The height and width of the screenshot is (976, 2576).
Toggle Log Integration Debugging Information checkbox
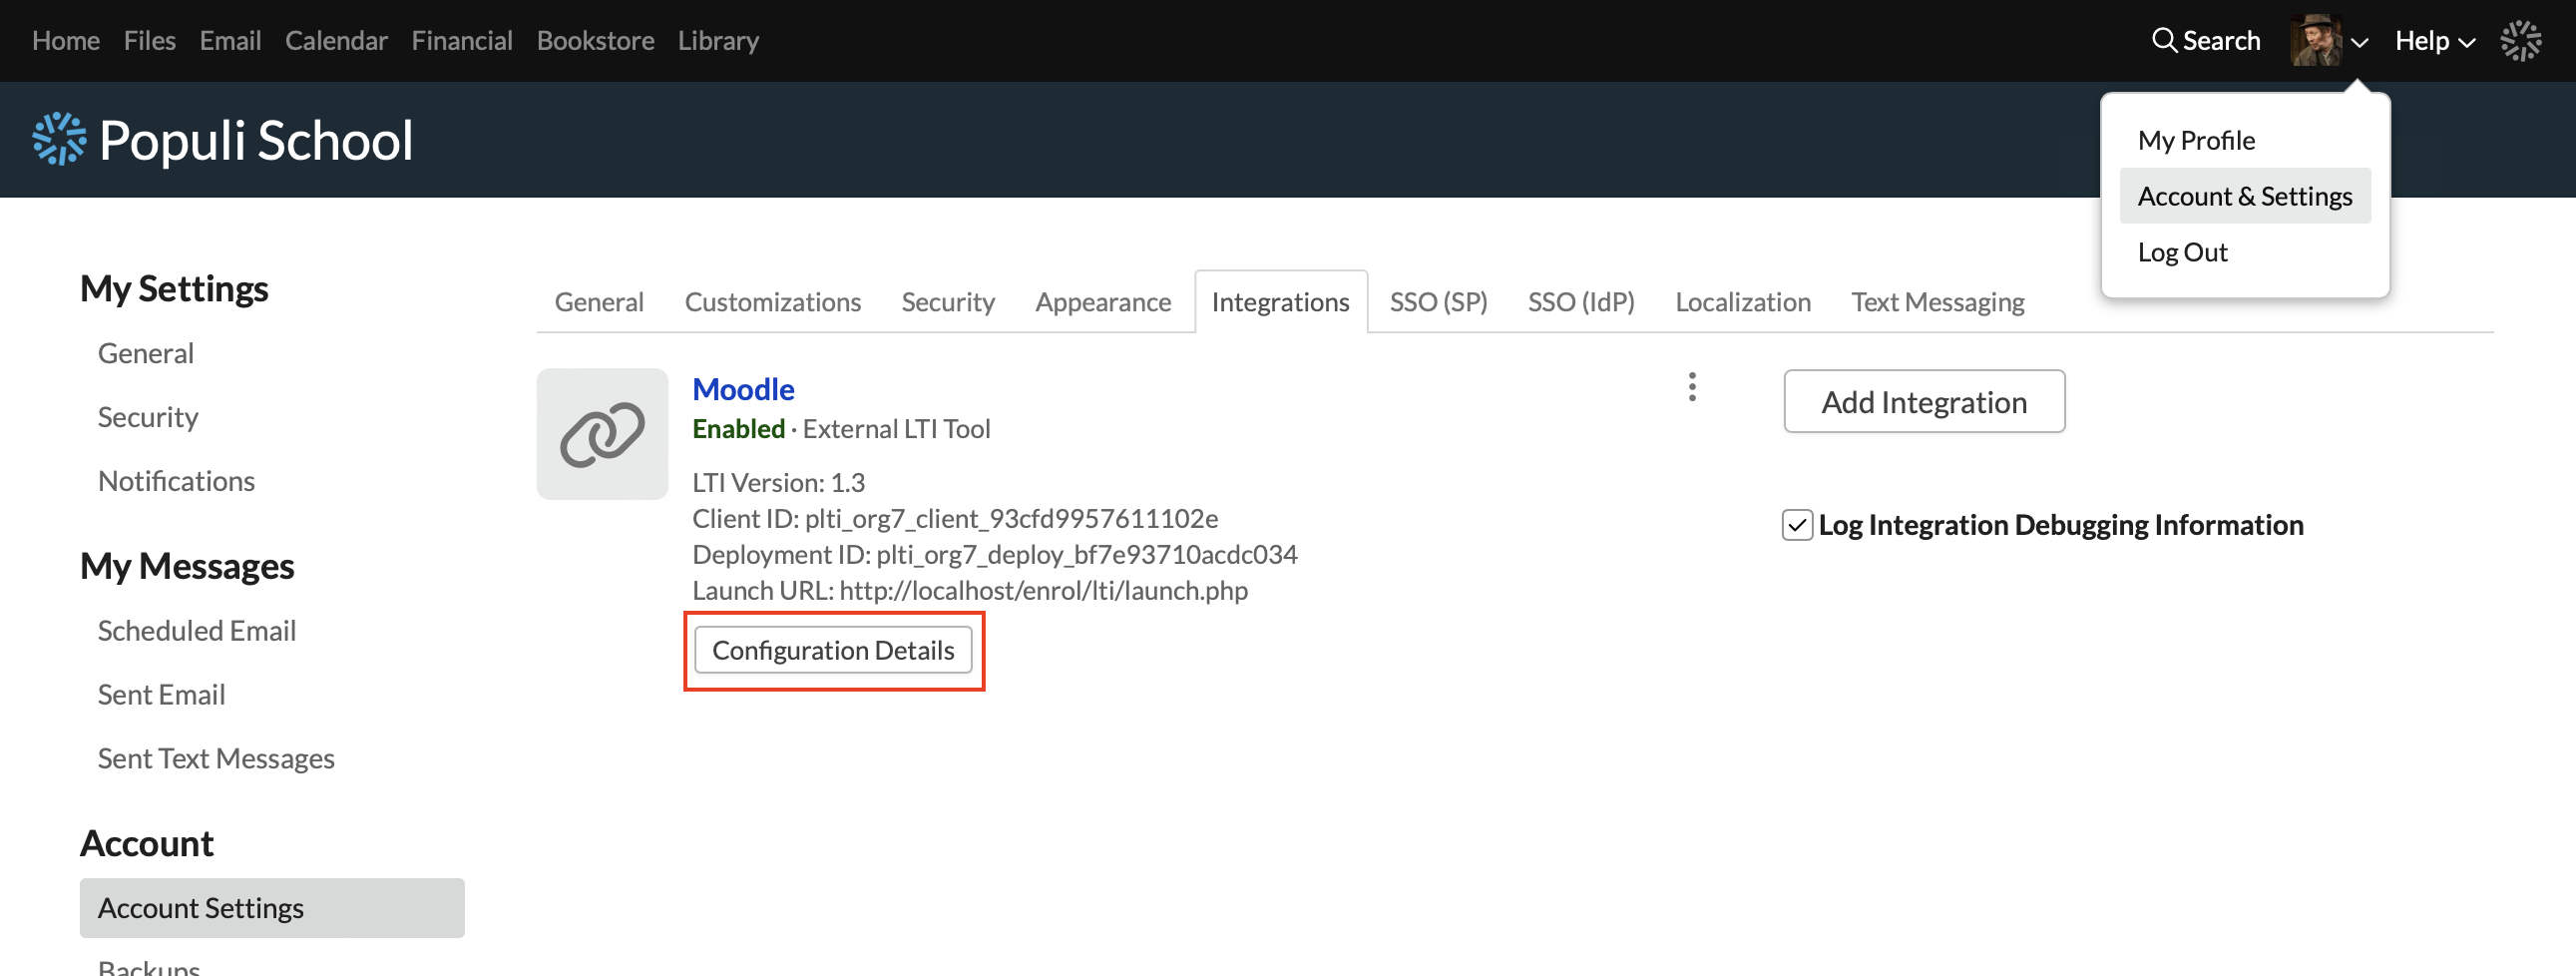coord(1797,525)
